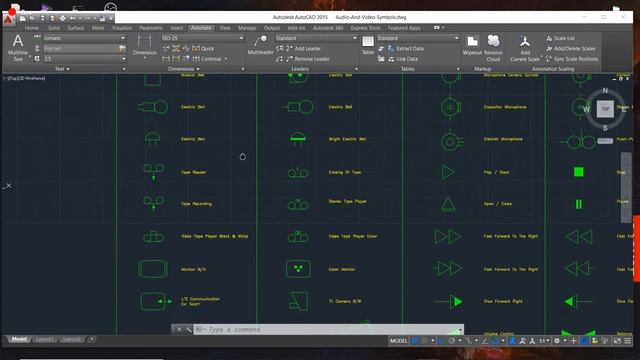Click Add Leader button
Viewport: 640px width, 360px height.
304,48
